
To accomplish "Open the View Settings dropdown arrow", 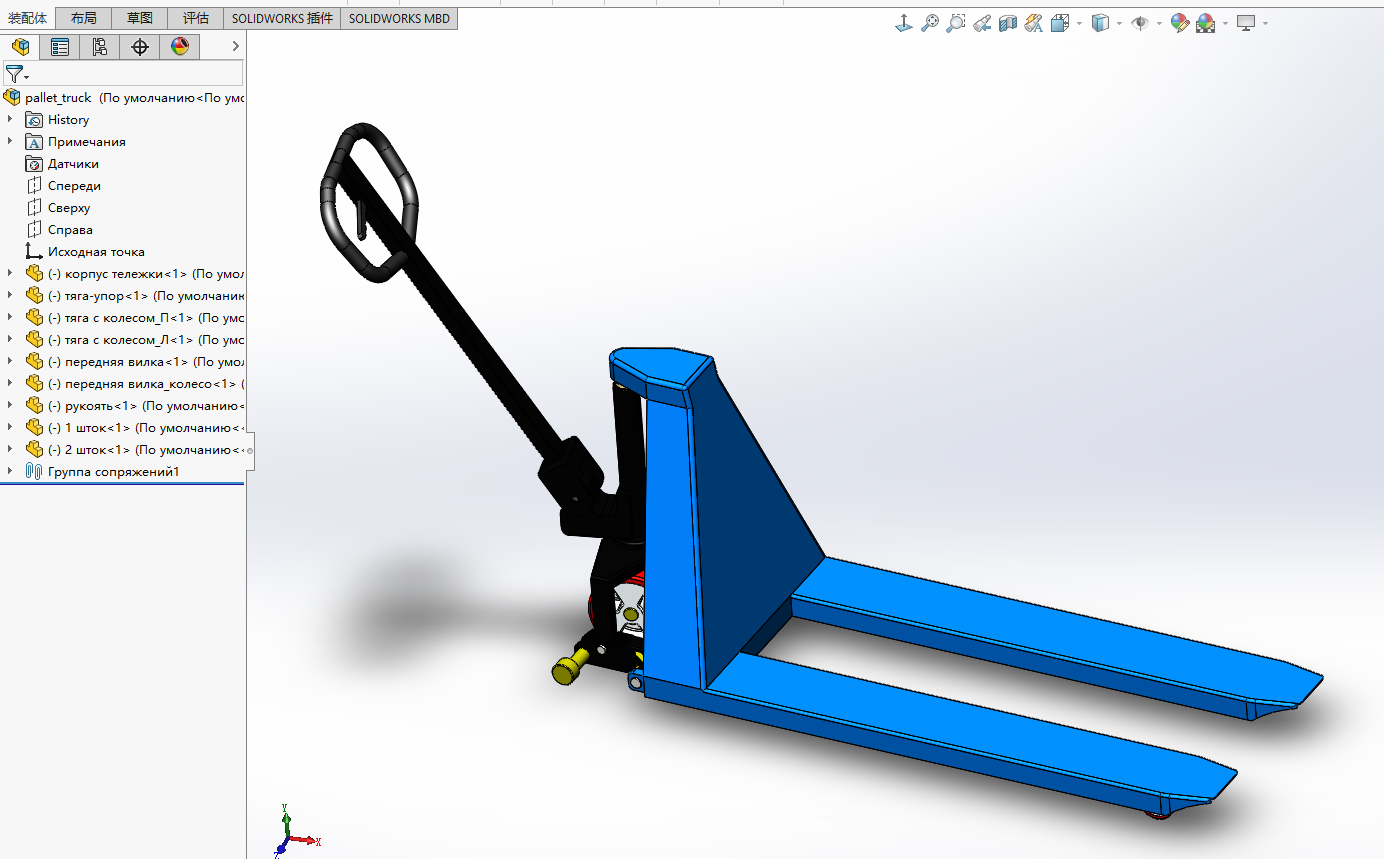I will [1265, 23].
